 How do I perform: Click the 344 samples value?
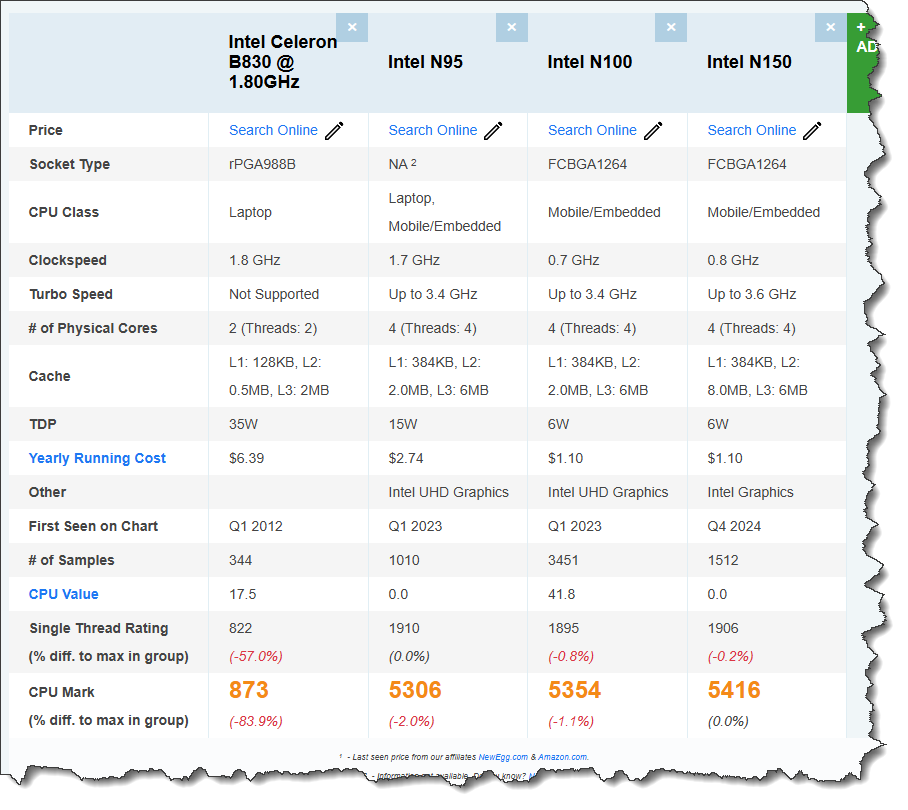point(240,561)
